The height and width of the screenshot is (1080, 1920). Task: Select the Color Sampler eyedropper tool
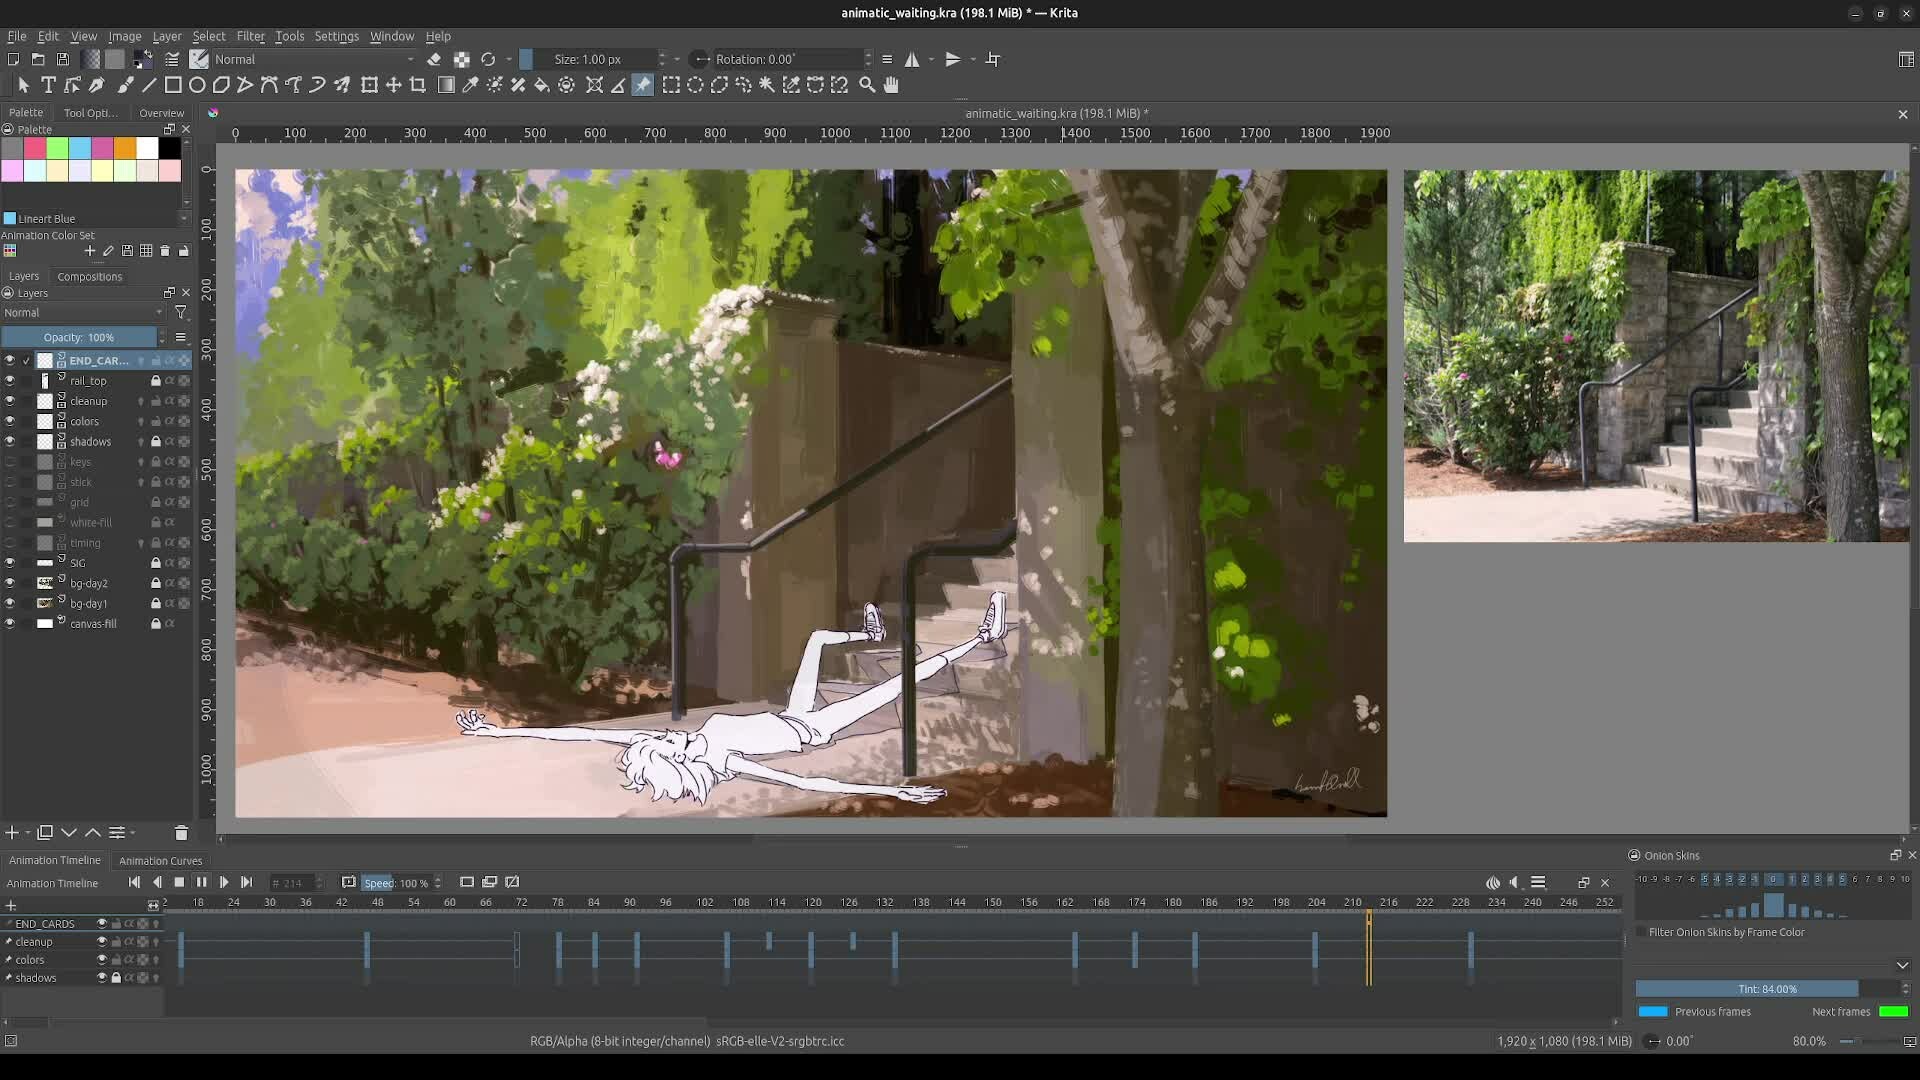click(x=470, y=86)
